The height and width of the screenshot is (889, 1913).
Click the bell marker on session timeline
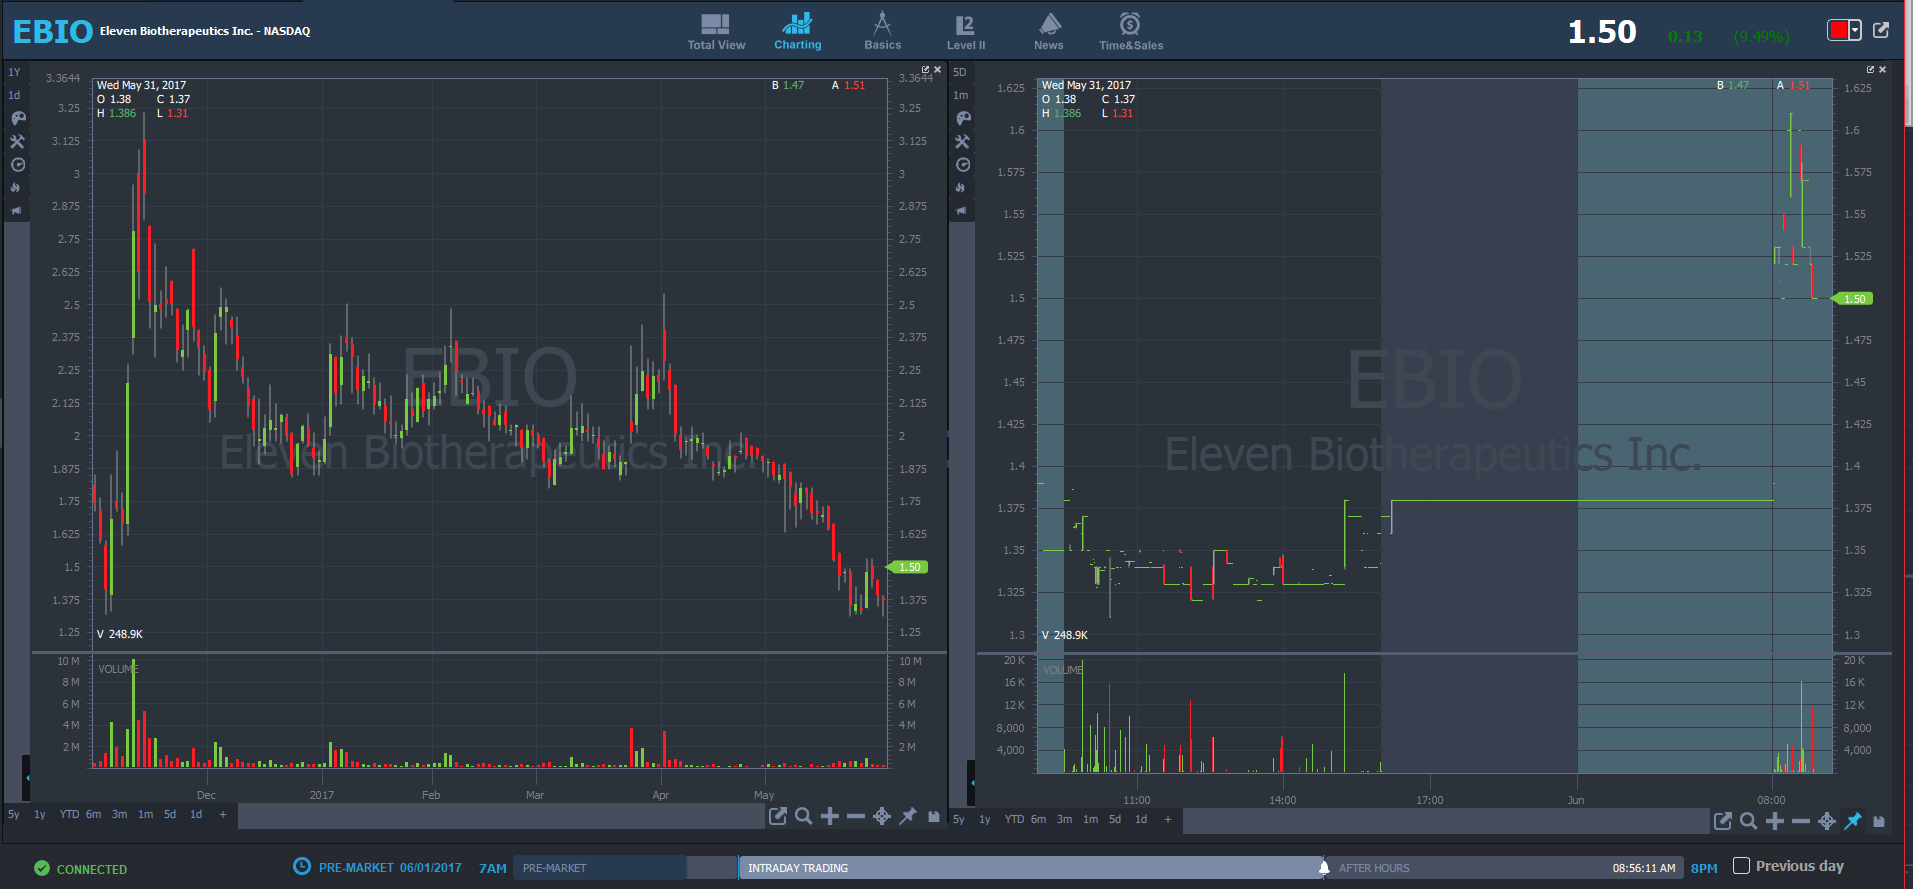pyautogui.click(x=1324, y=867)
